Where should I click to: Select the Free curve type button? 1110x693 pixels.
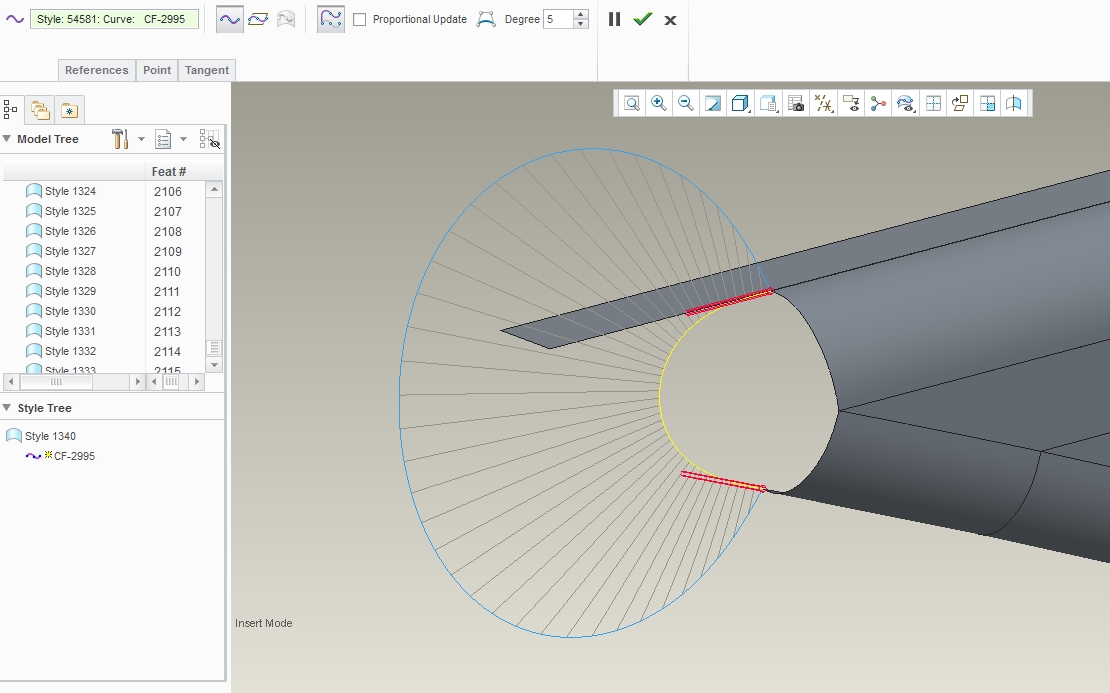(x=229, y=19)
